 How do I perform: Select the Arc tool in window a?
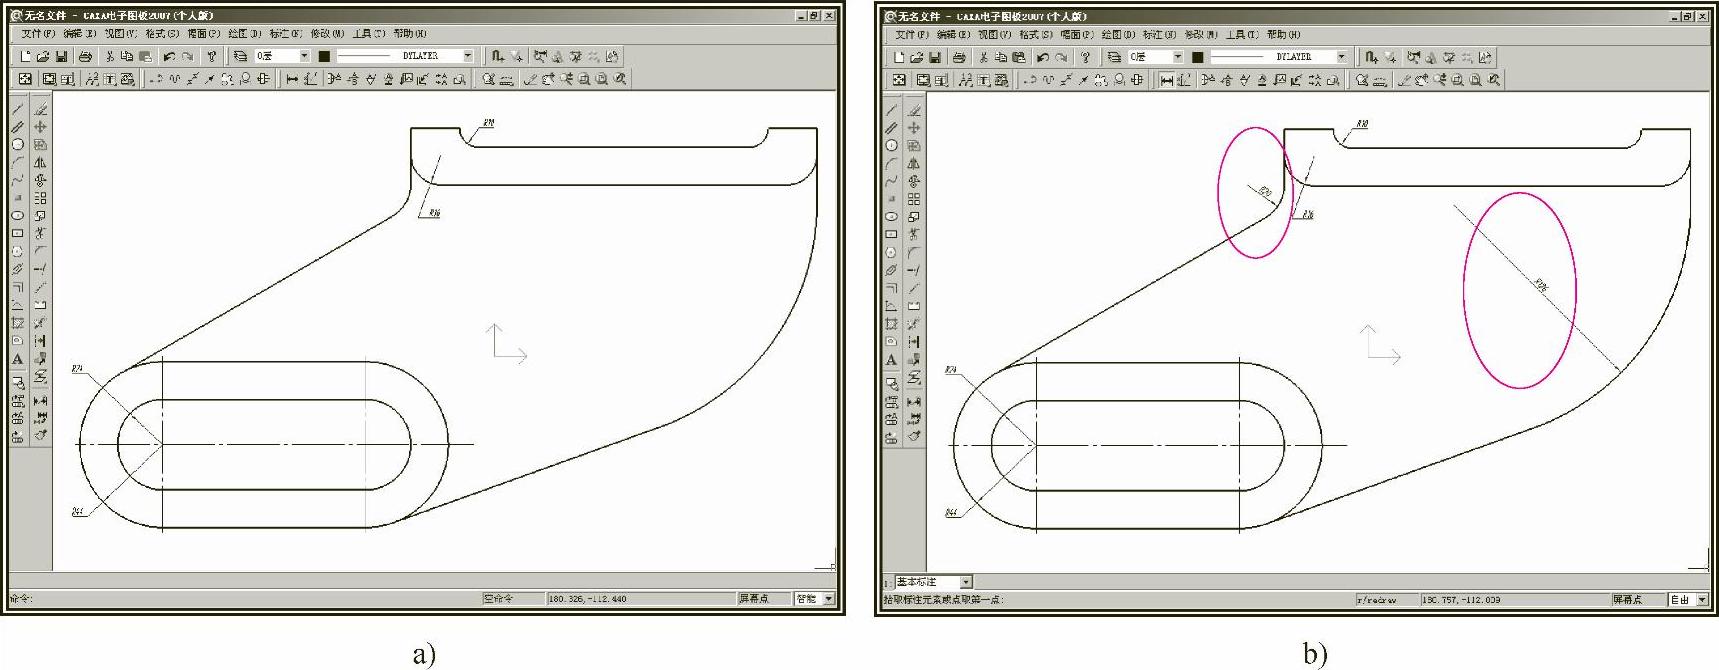pos(18,162)
